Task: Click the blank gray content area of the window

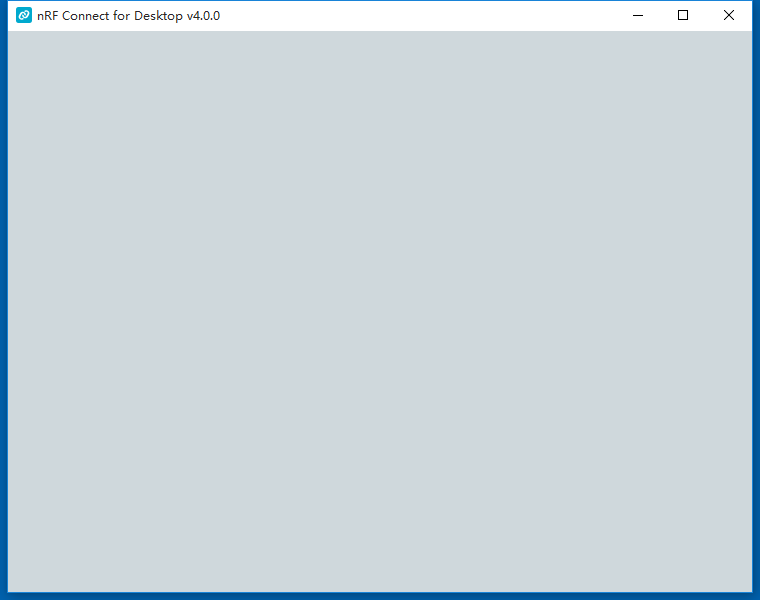Action: pos(380,310)
